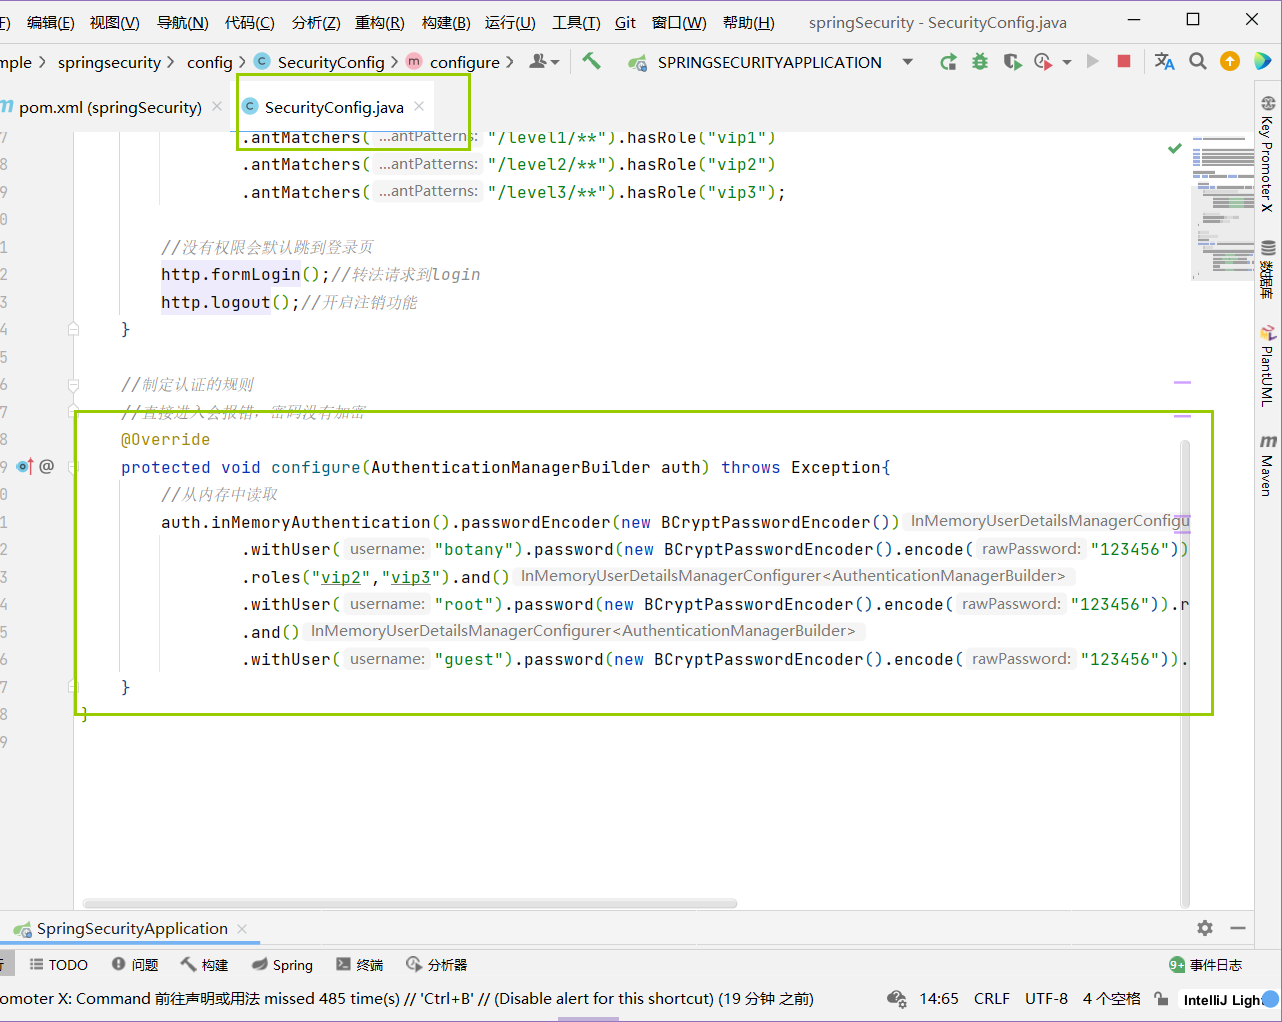Open the Translate plugin icon
Viewport: 1282px width, 1022px height.
click(1164, 62)
